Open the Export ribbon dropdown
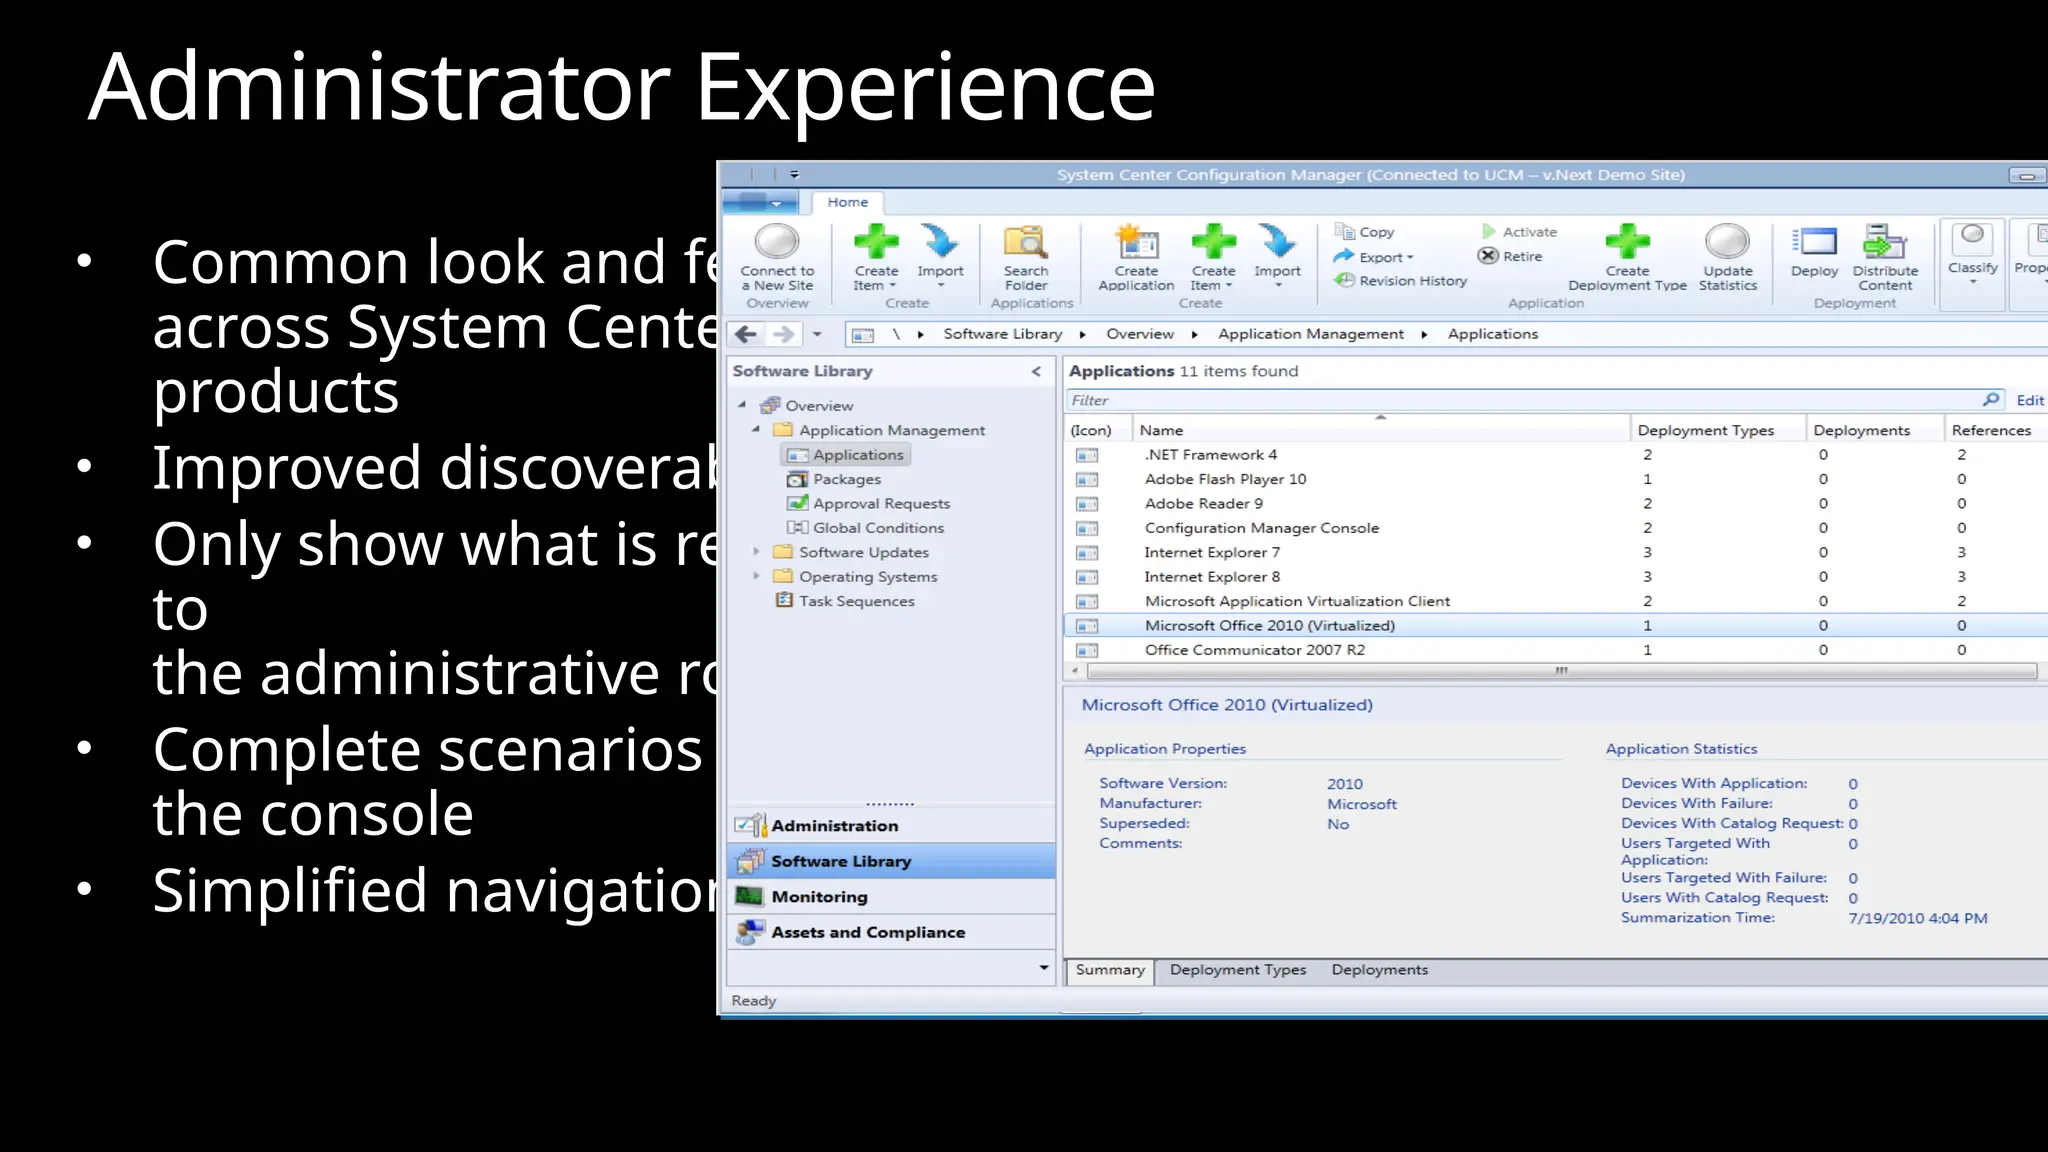 1374,257
